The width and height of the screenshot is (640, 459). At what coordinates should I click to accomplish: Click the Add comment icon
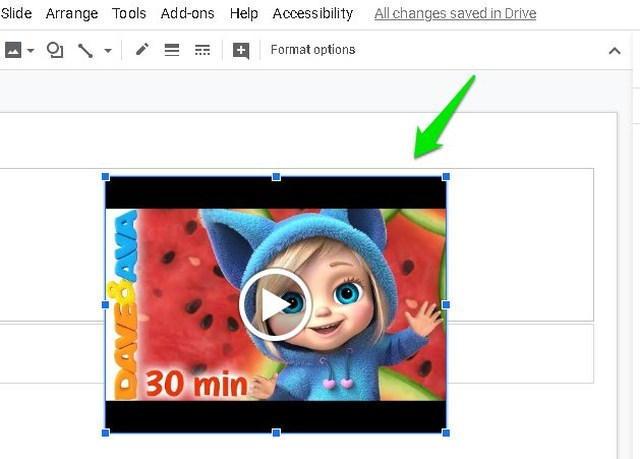click(241, 51)
